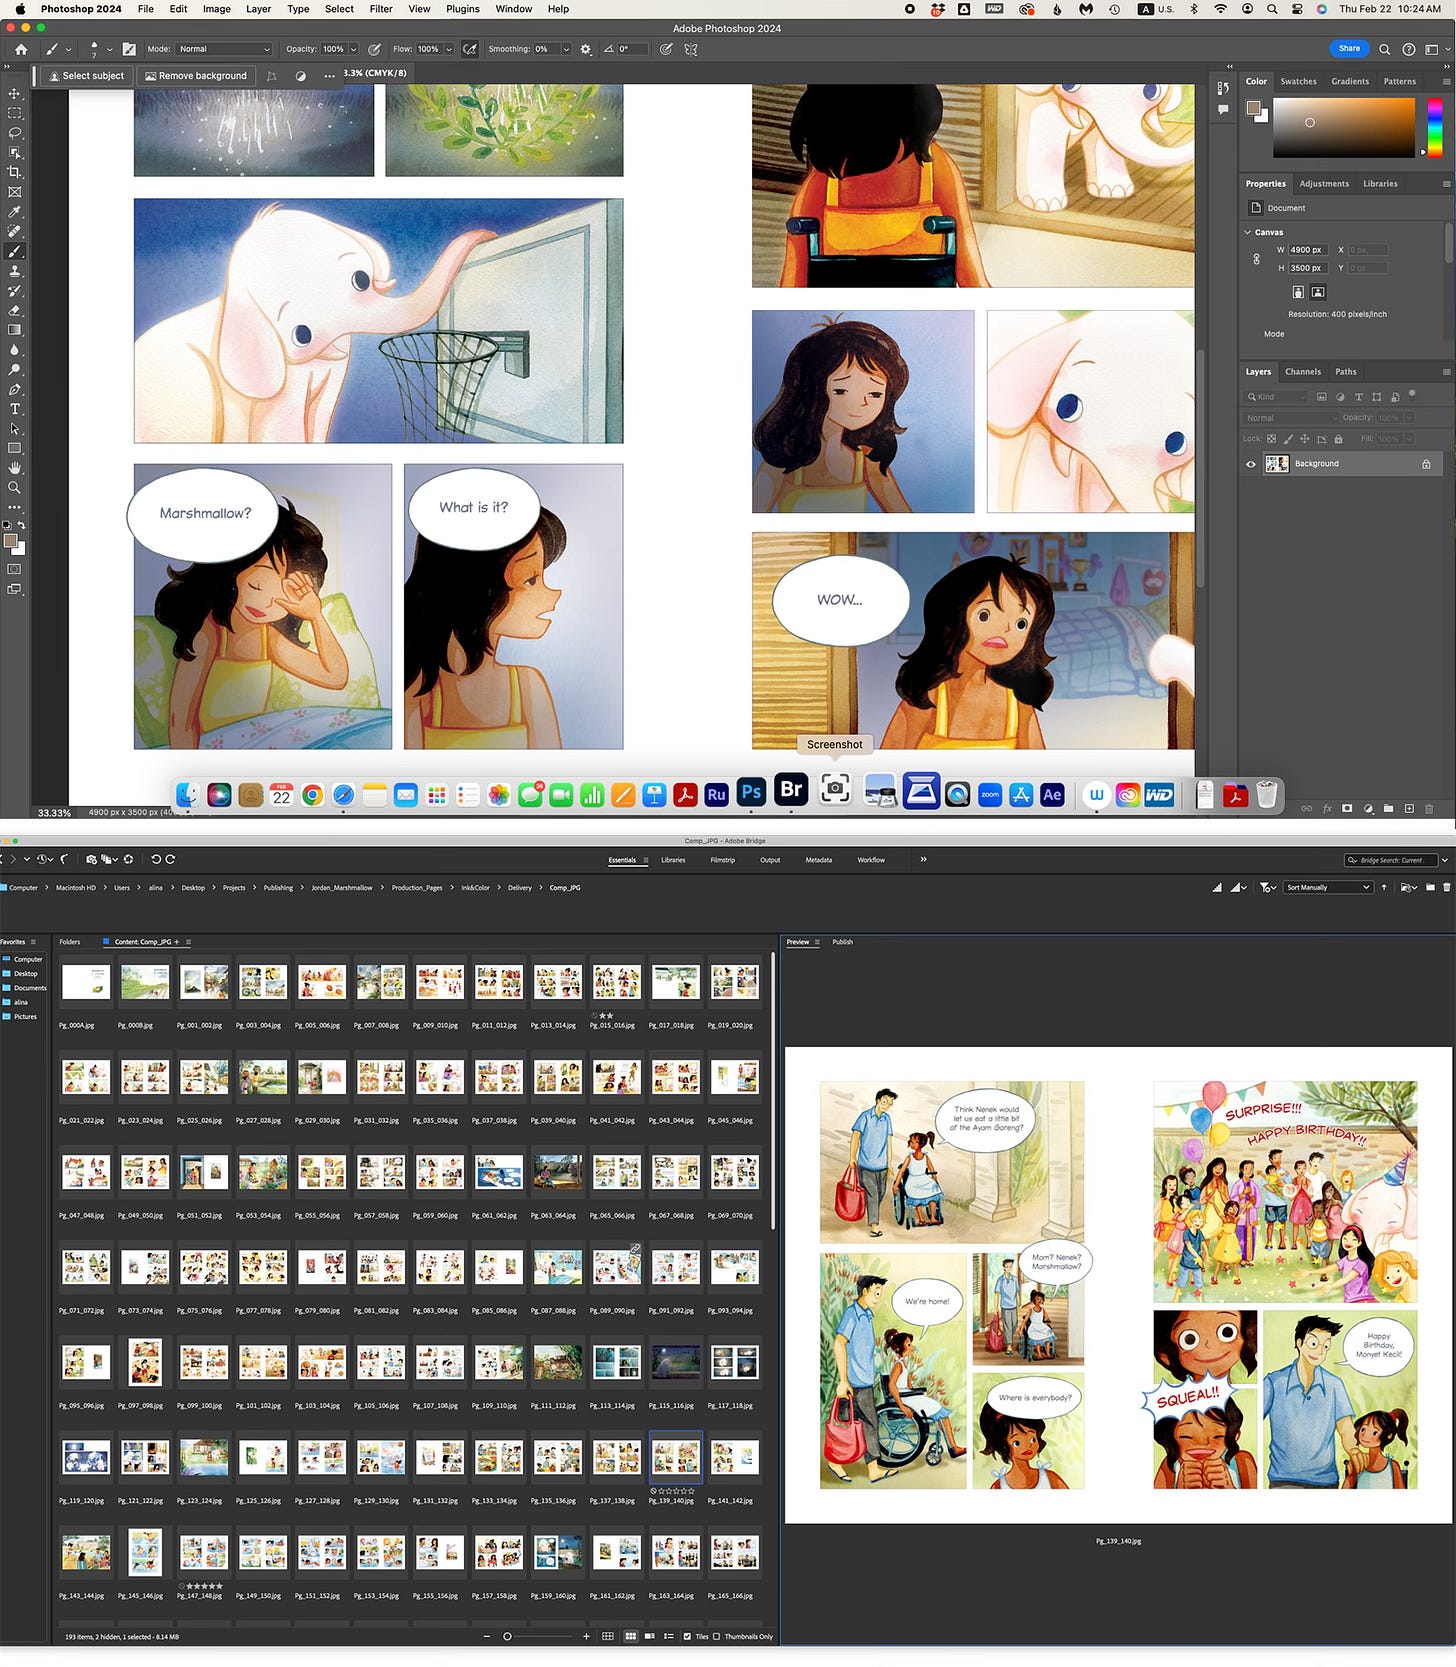Image resolution: width=1456 pixels, height=1667 pixels.
Task: Open Bridge app in the Dock
Action: pyautogui.click(x=791, y=790)
